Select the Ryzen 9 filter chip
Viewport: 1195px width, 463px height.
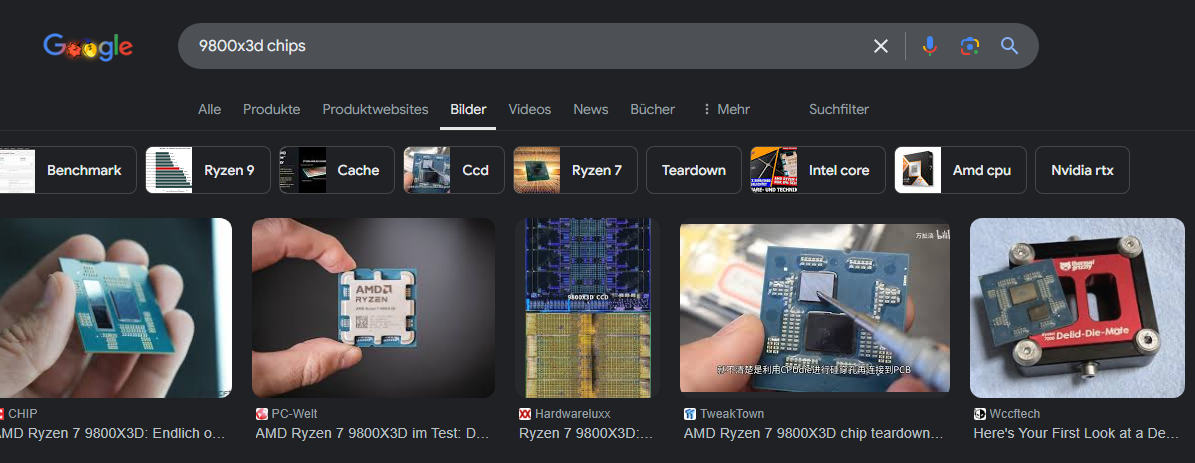[208, 170]
